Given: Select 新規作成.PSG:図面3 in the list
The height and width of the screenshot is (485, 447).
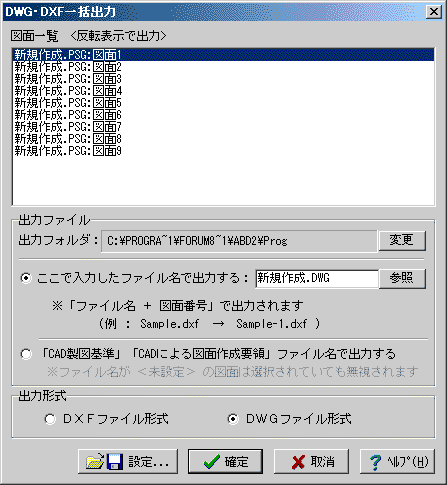Looking at the screenshot, I should click(x=223, y=79).
